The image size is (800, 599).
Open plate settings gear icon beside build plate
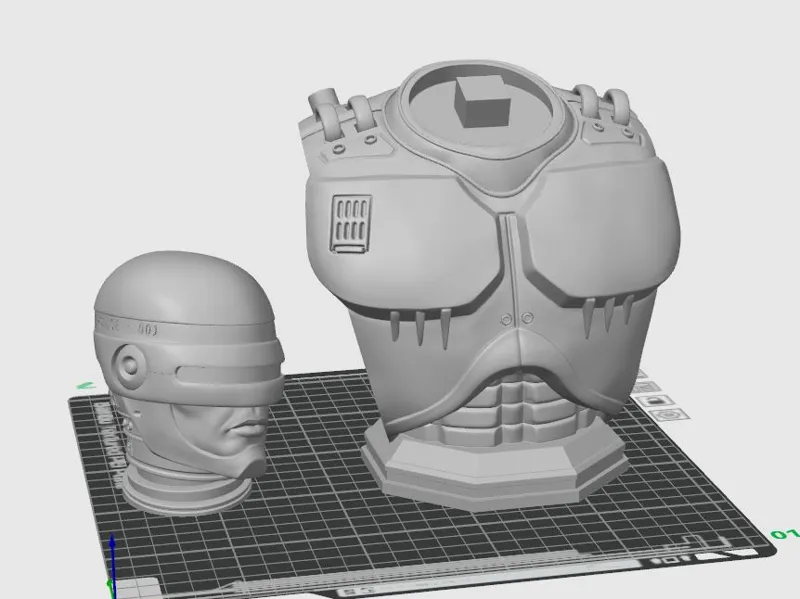(669, 413)
